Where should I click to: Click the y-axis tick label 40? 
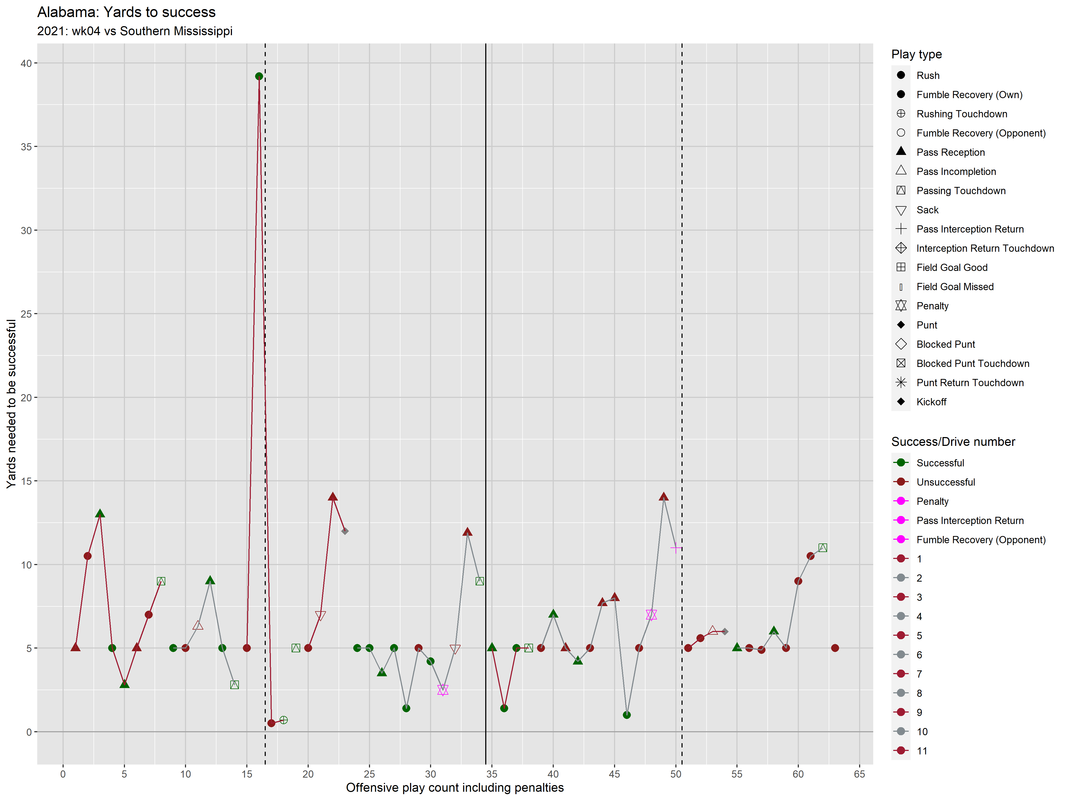coord(26,63)
